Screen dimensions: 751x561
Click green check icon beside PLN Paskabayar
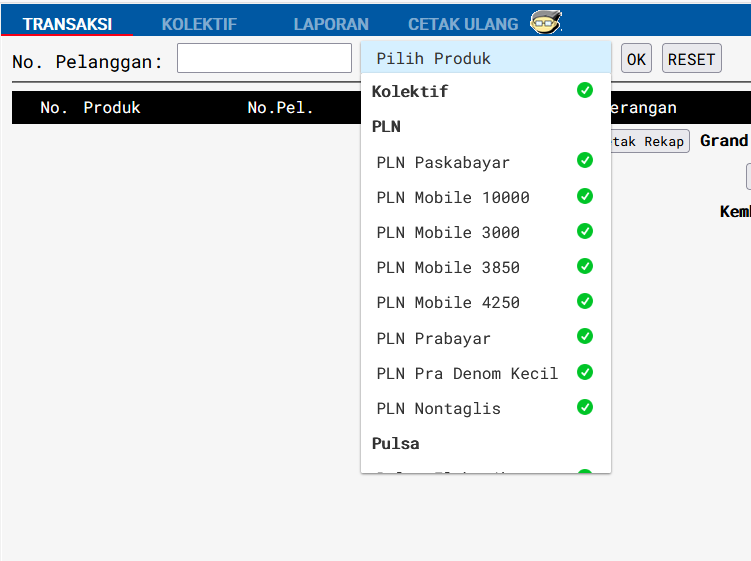(585, 160)
